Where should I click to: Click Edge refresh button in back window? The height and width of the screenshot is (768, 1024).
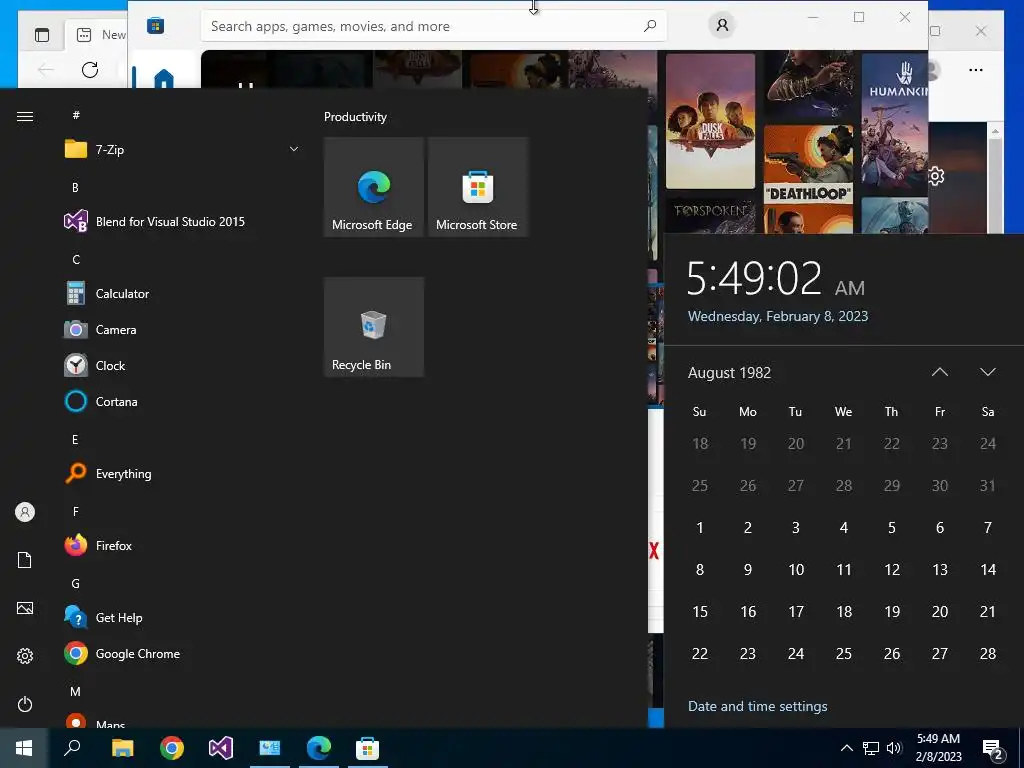click(90, 69)
